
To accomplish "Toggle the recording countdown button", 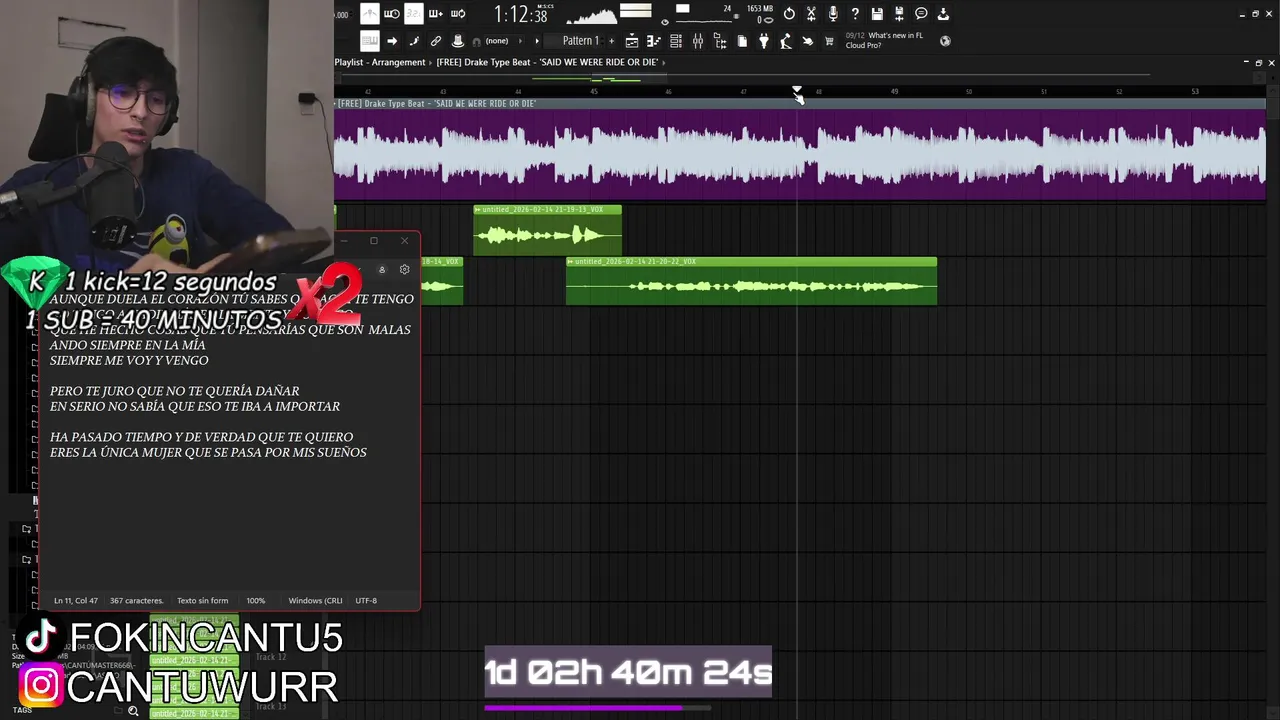I will [414, 14].
